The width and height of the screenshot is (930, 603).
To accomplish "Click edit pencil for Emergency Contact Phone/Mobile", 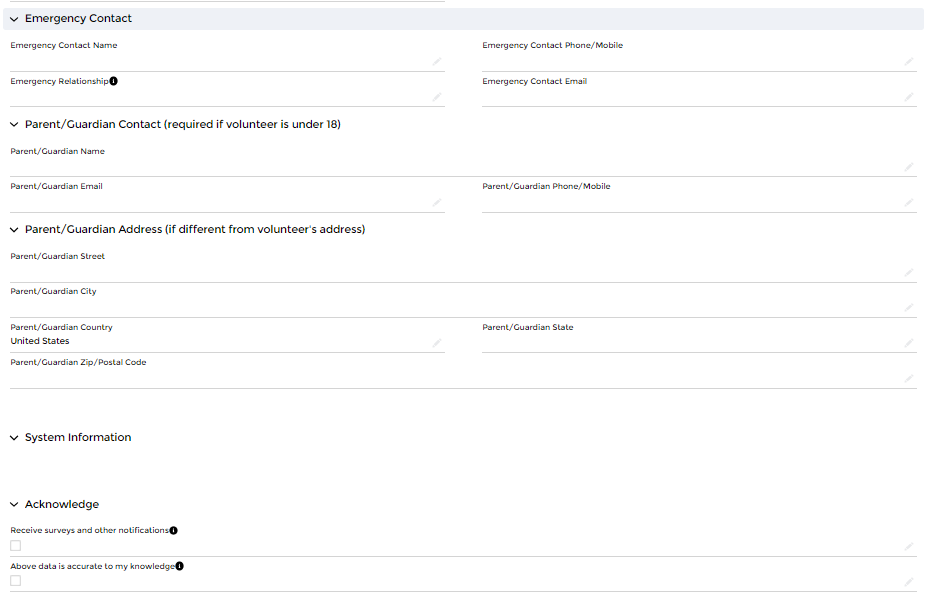I will click(909, 62).
